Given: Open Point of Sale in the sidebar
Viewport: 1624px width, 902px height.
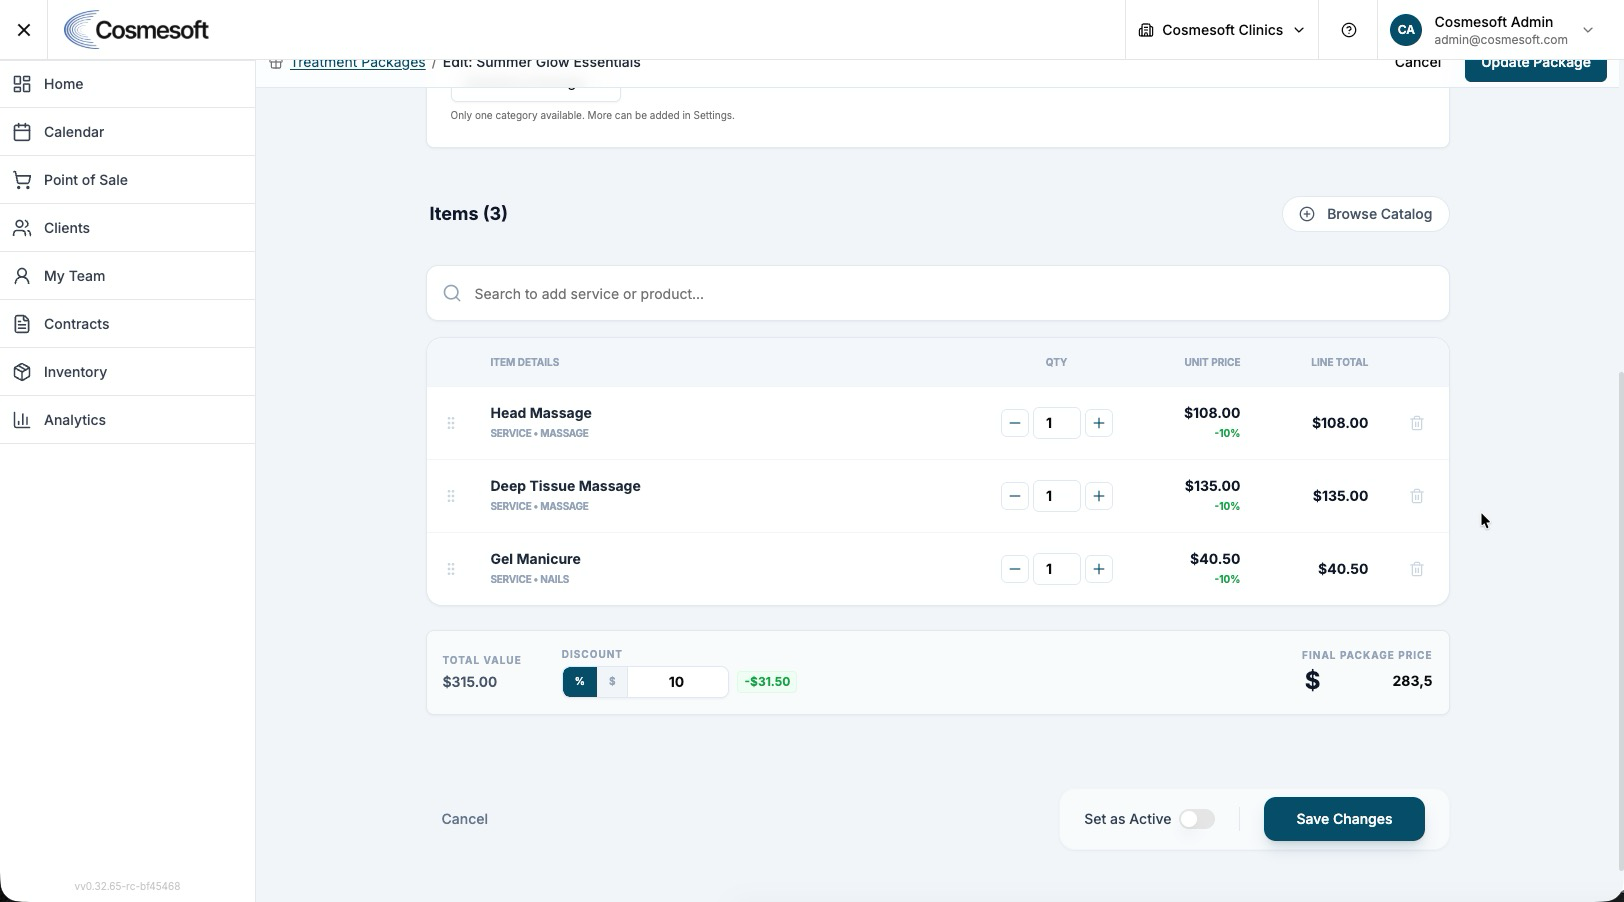Looking at the screenshot, I should click(128, 180).
